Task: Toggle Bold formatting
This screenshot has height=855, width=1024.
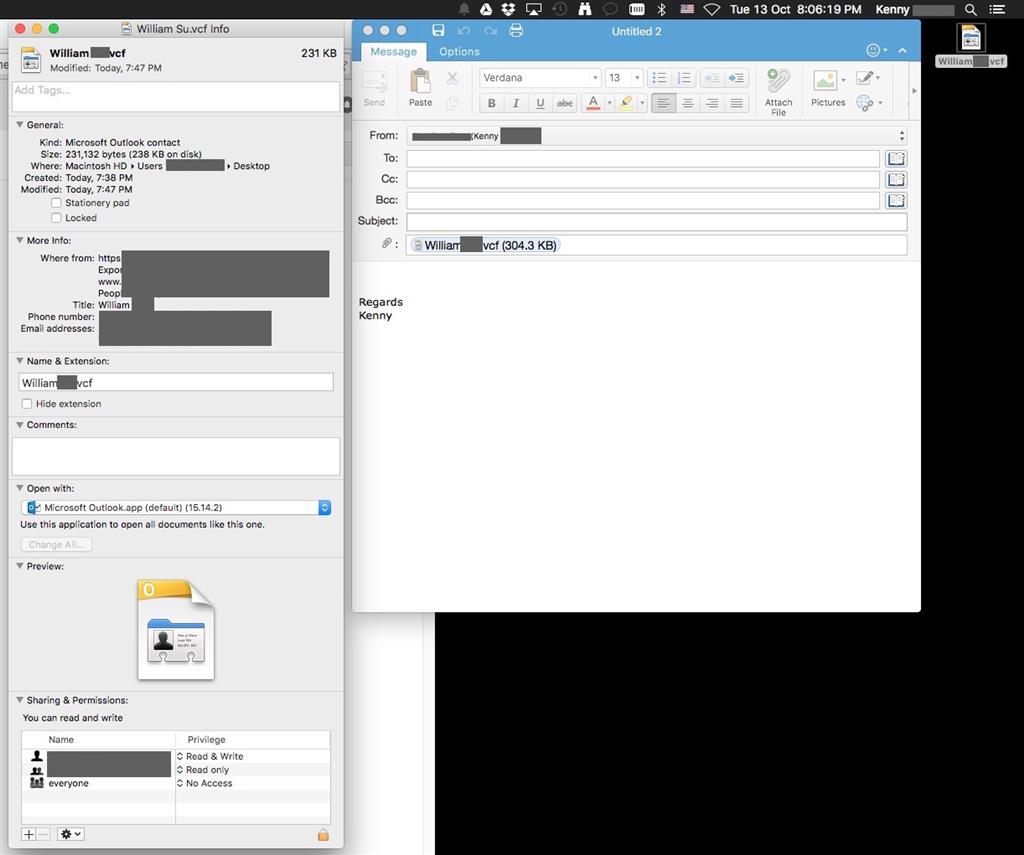Action: click(x=492, y=103)
